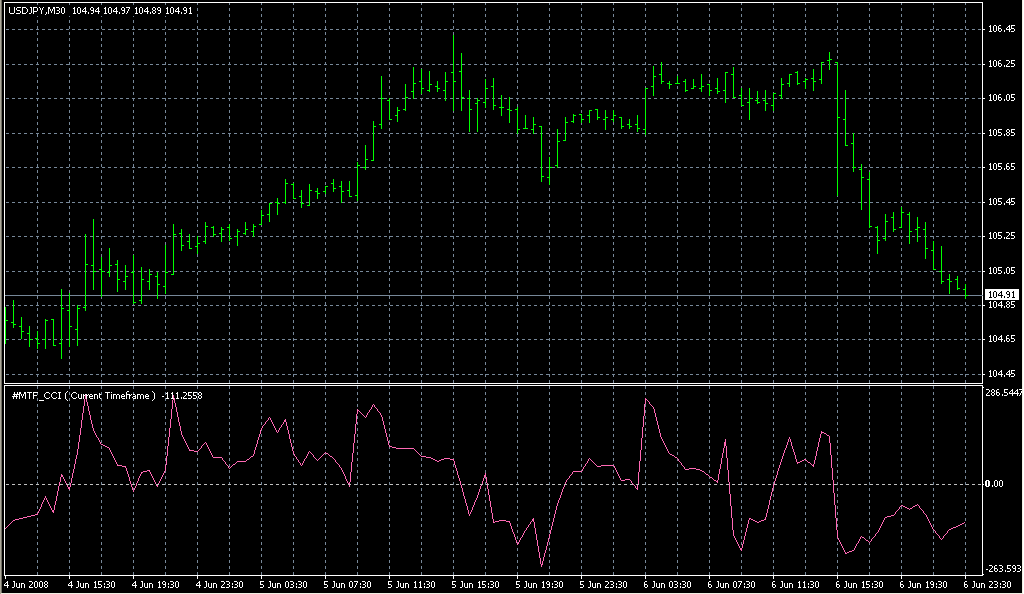Click the 4 Jun 15:30 time label
The width and height of the screenshot is (1024, 594).
[x=91, y=585]
